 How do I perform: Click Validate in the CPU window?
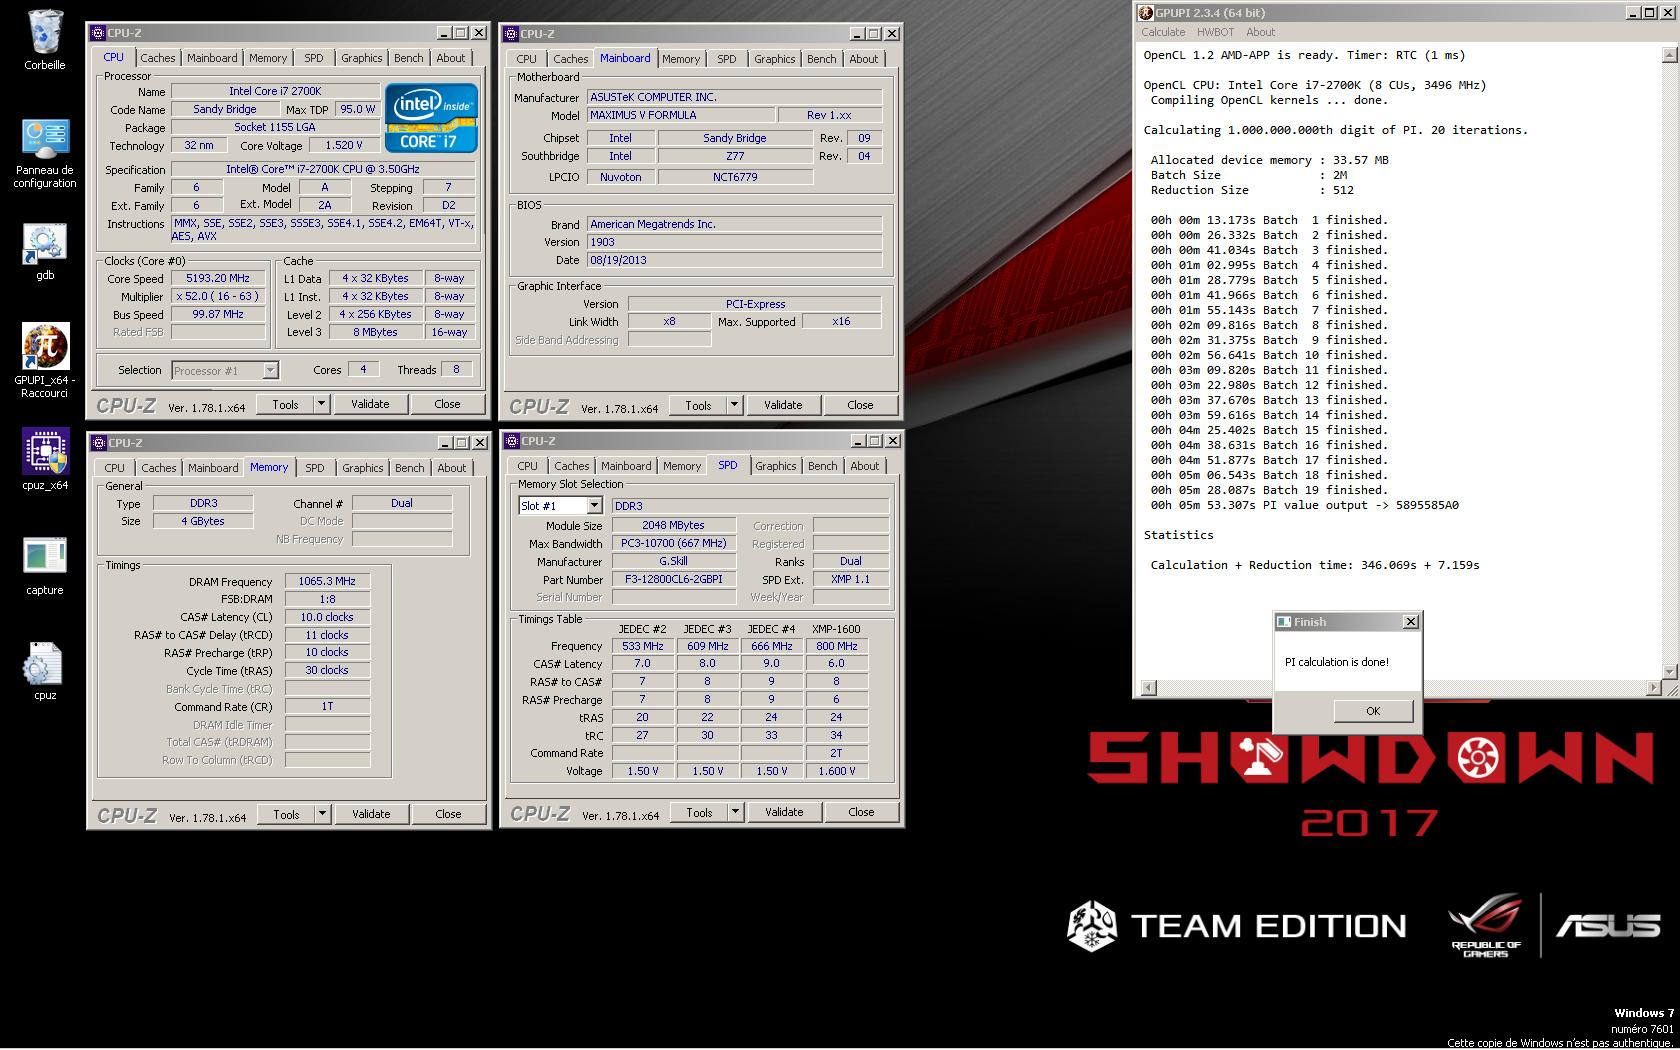(x=370, y=404)
